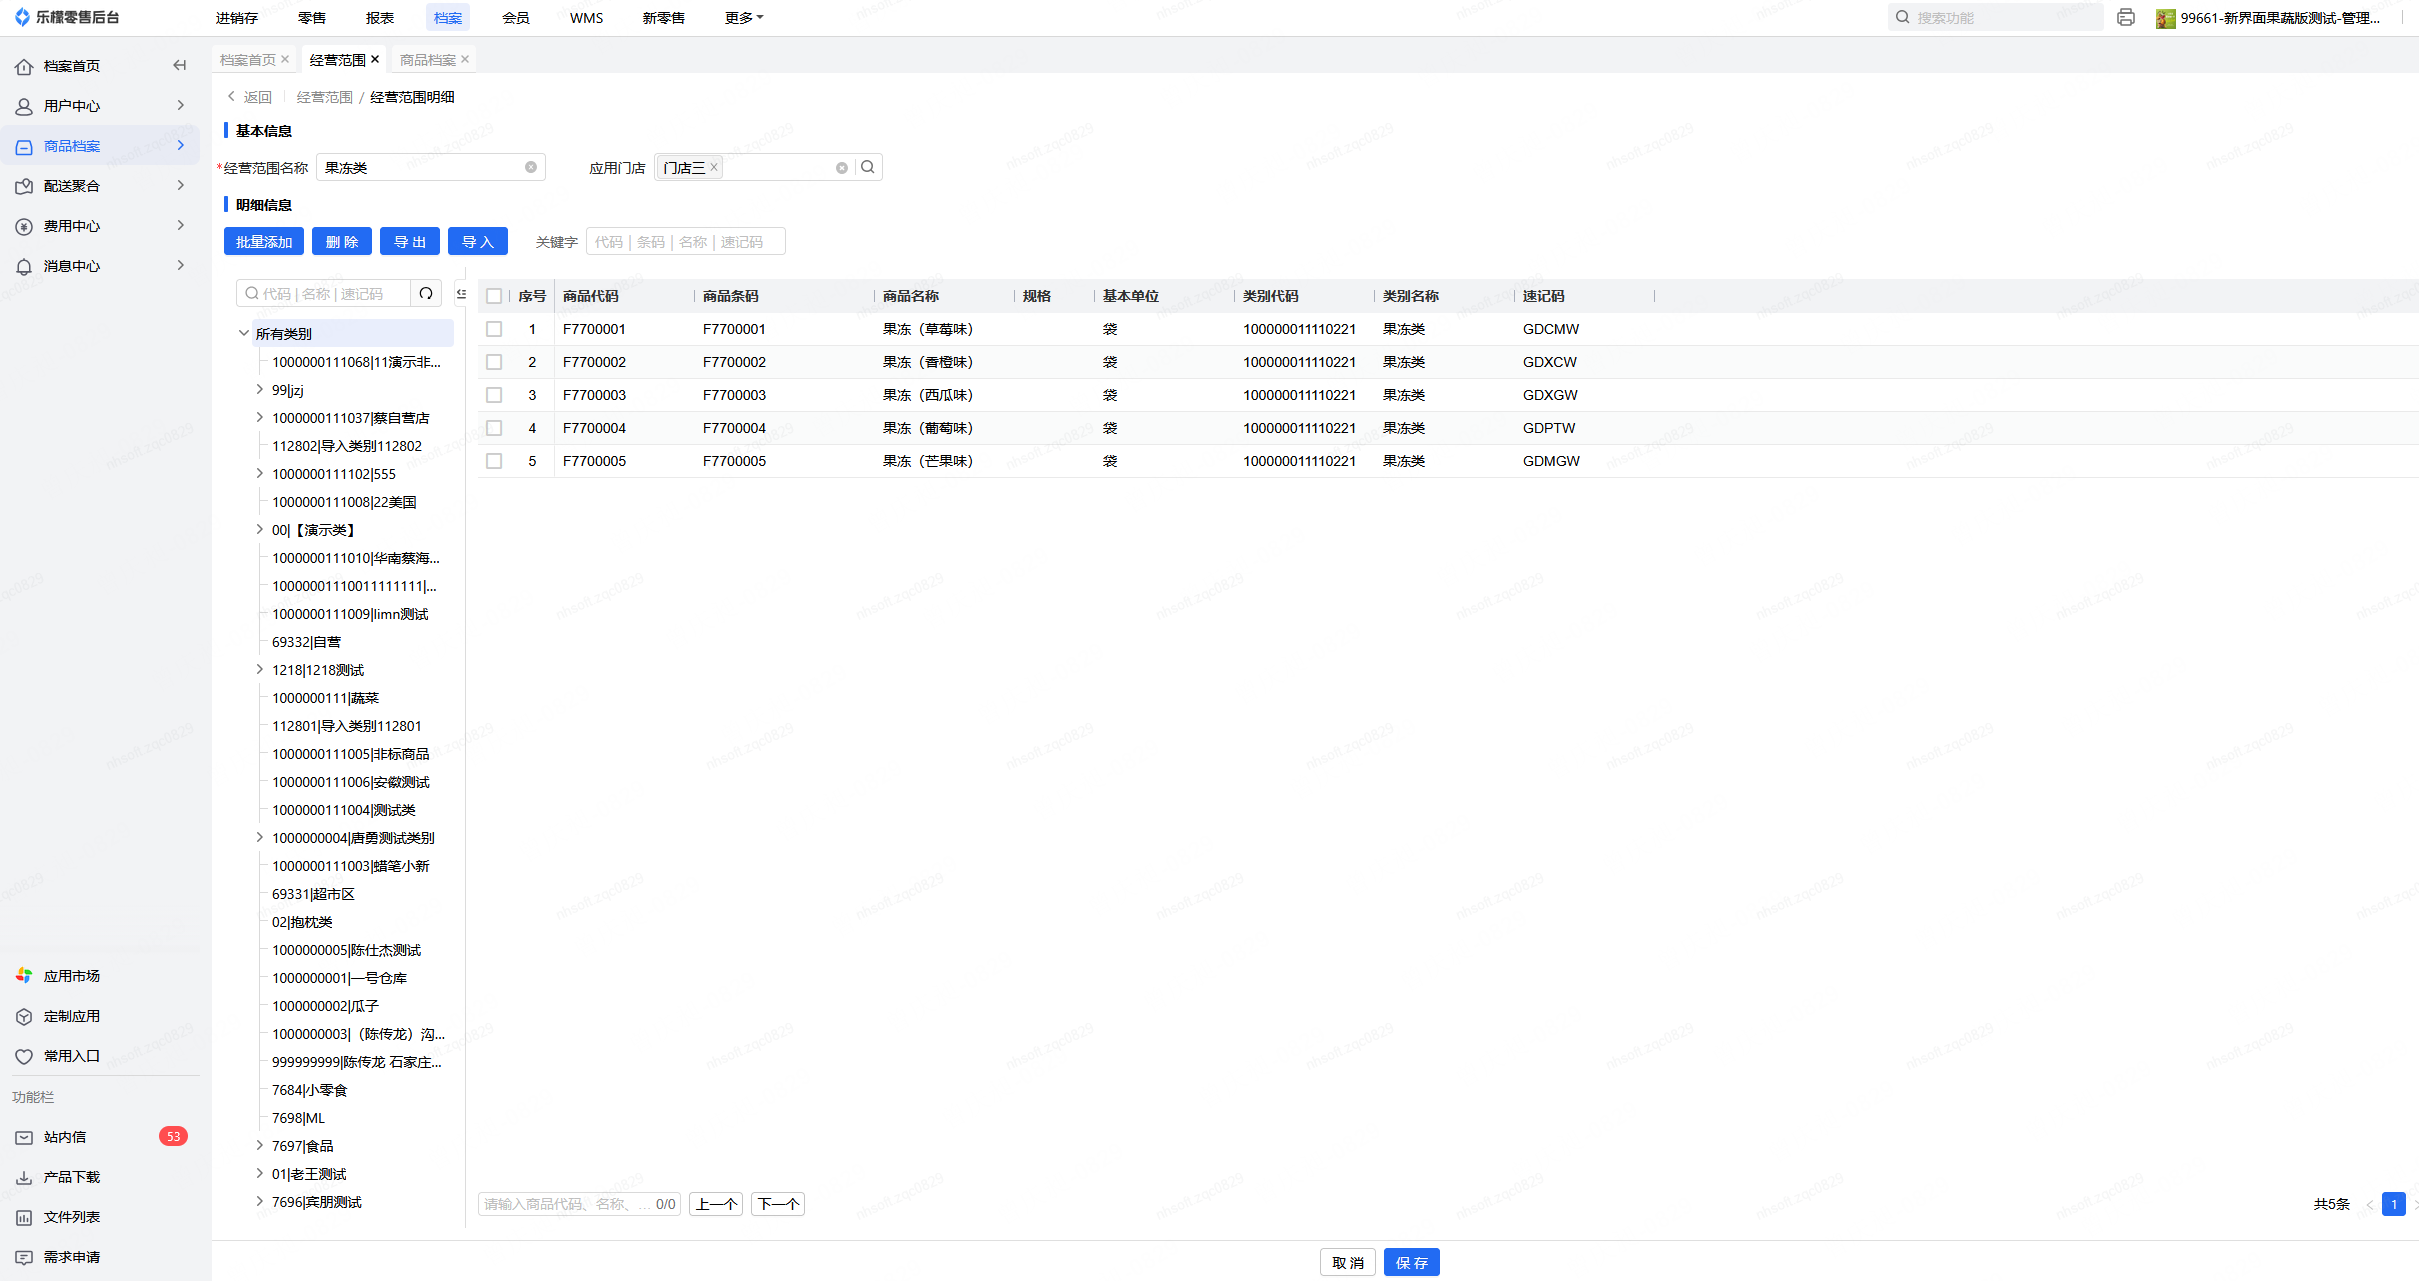Open 应用市场 from sidebar
Image resolution: width=2419 pixels, height=1281 pixels.
coord(71,975)
